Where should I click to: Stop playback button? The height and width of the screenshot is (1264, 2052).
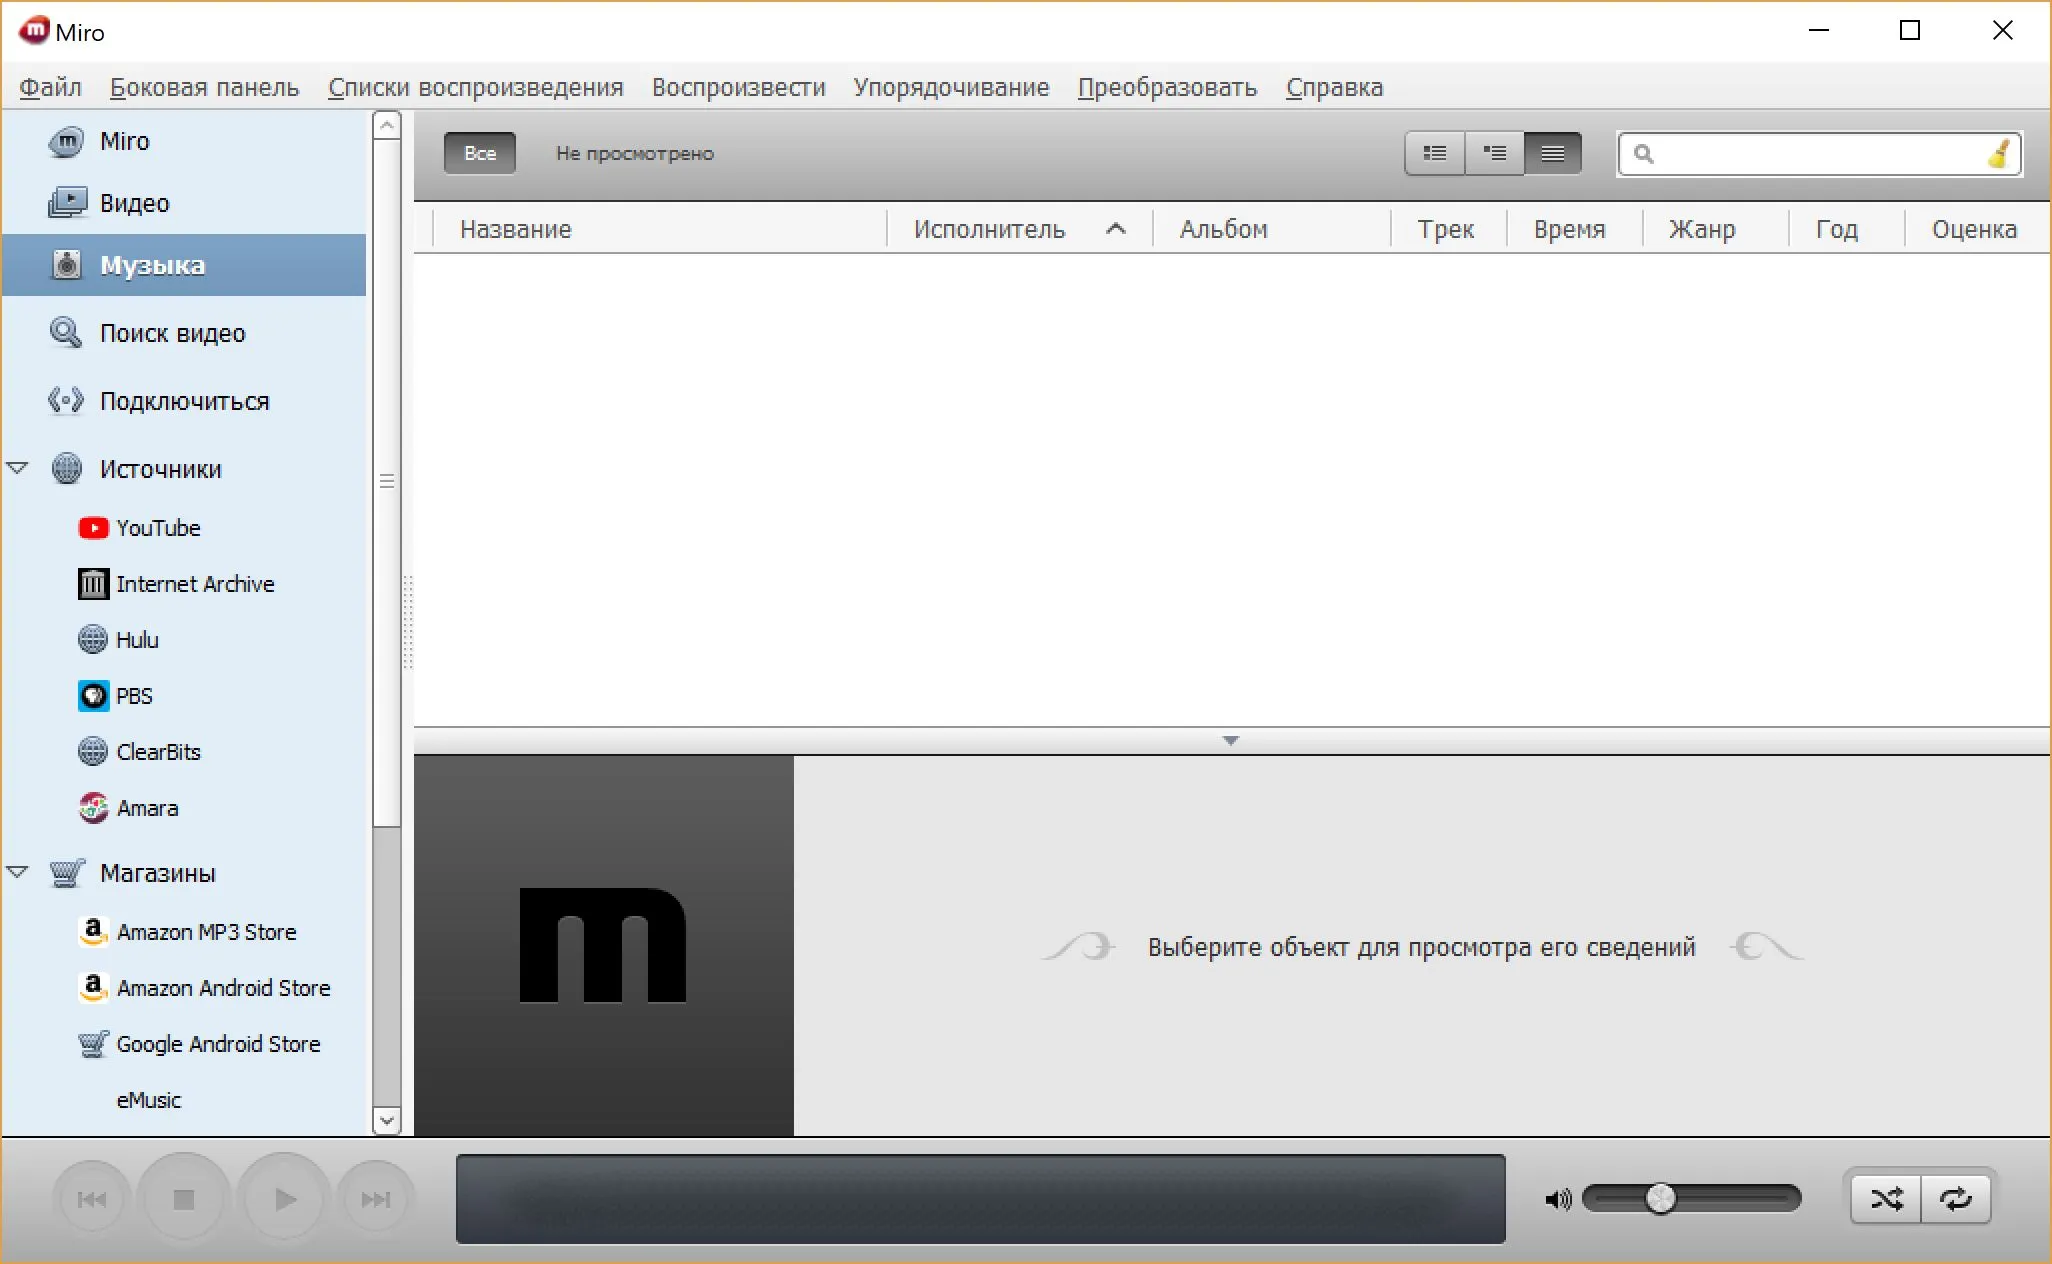tap(184, 1198)
